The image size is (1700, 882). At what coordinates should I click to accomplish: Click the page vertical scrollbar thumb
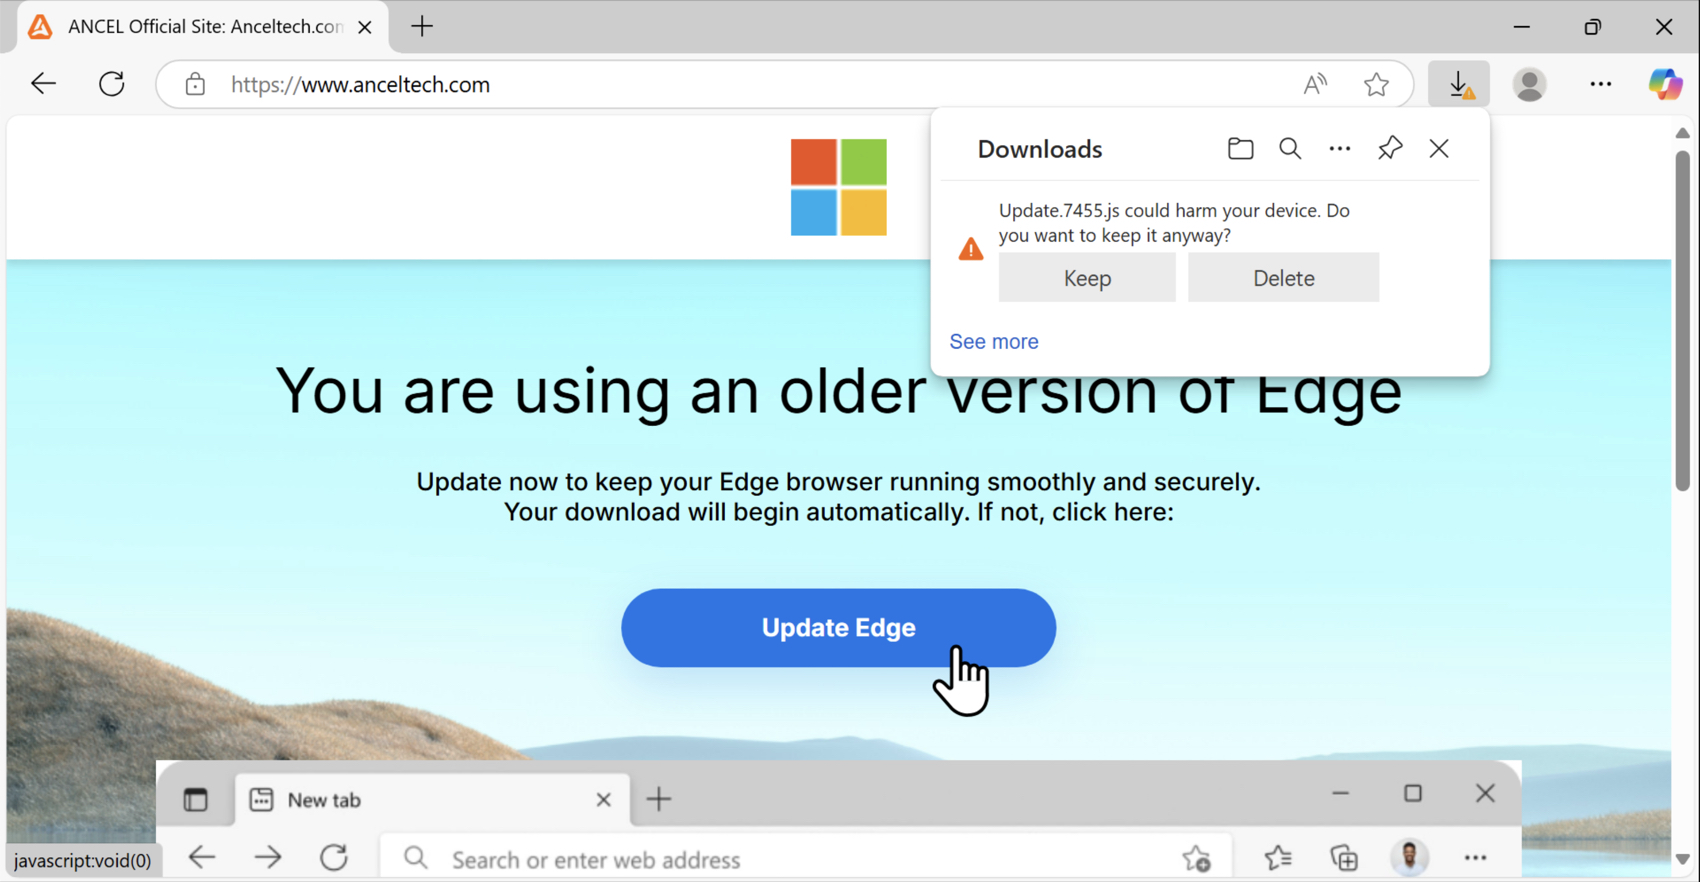click(x=1683, y=320)
